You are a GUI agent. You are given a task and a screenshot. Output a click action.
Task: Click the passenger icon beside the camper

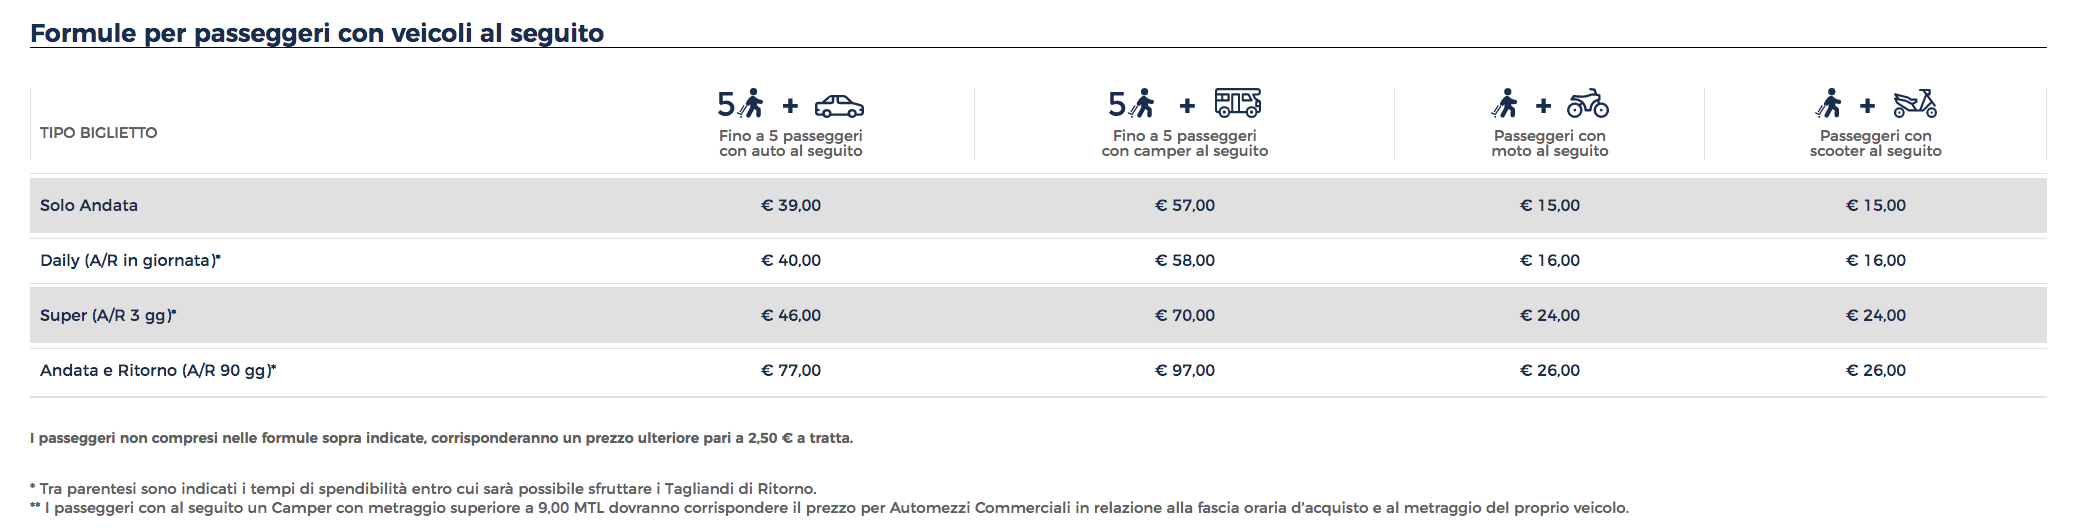1143,103
